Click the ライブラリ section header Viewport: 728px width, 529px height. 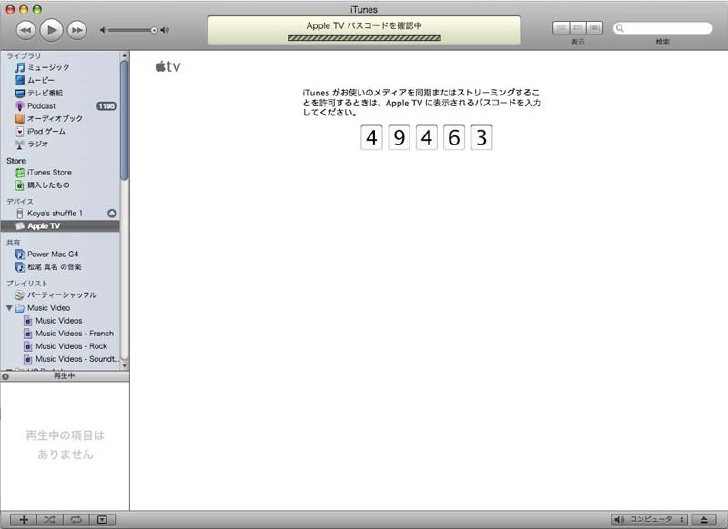23,56
